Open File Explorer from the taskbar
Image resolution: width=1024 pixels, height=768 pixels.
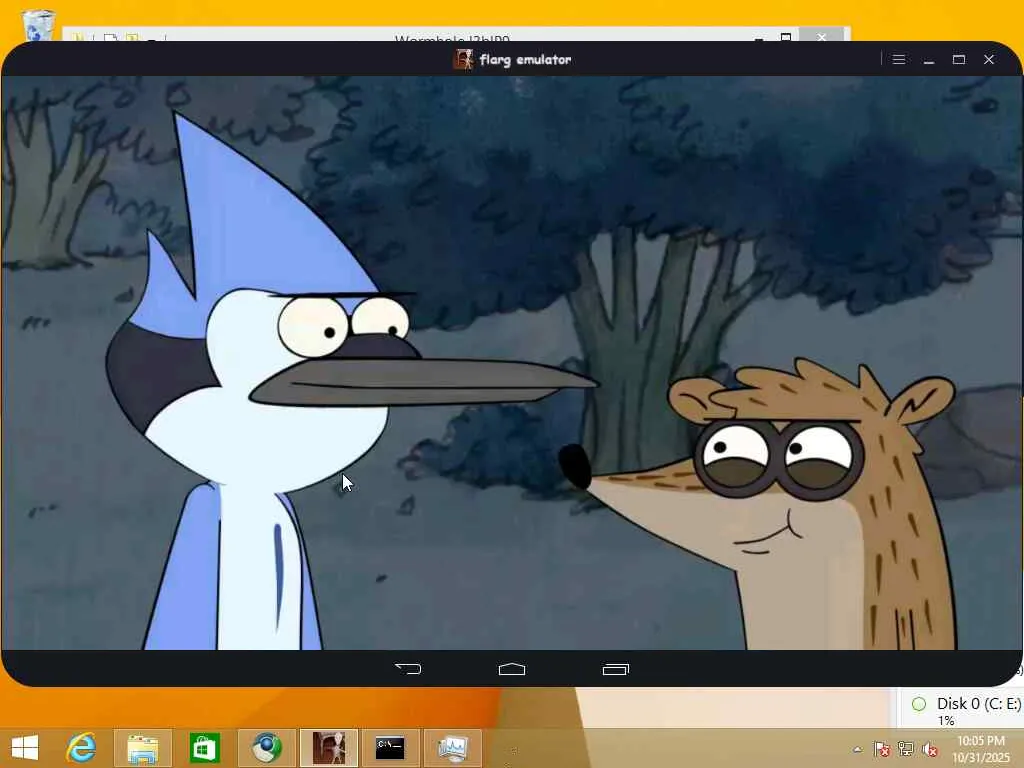pos(143,748)
